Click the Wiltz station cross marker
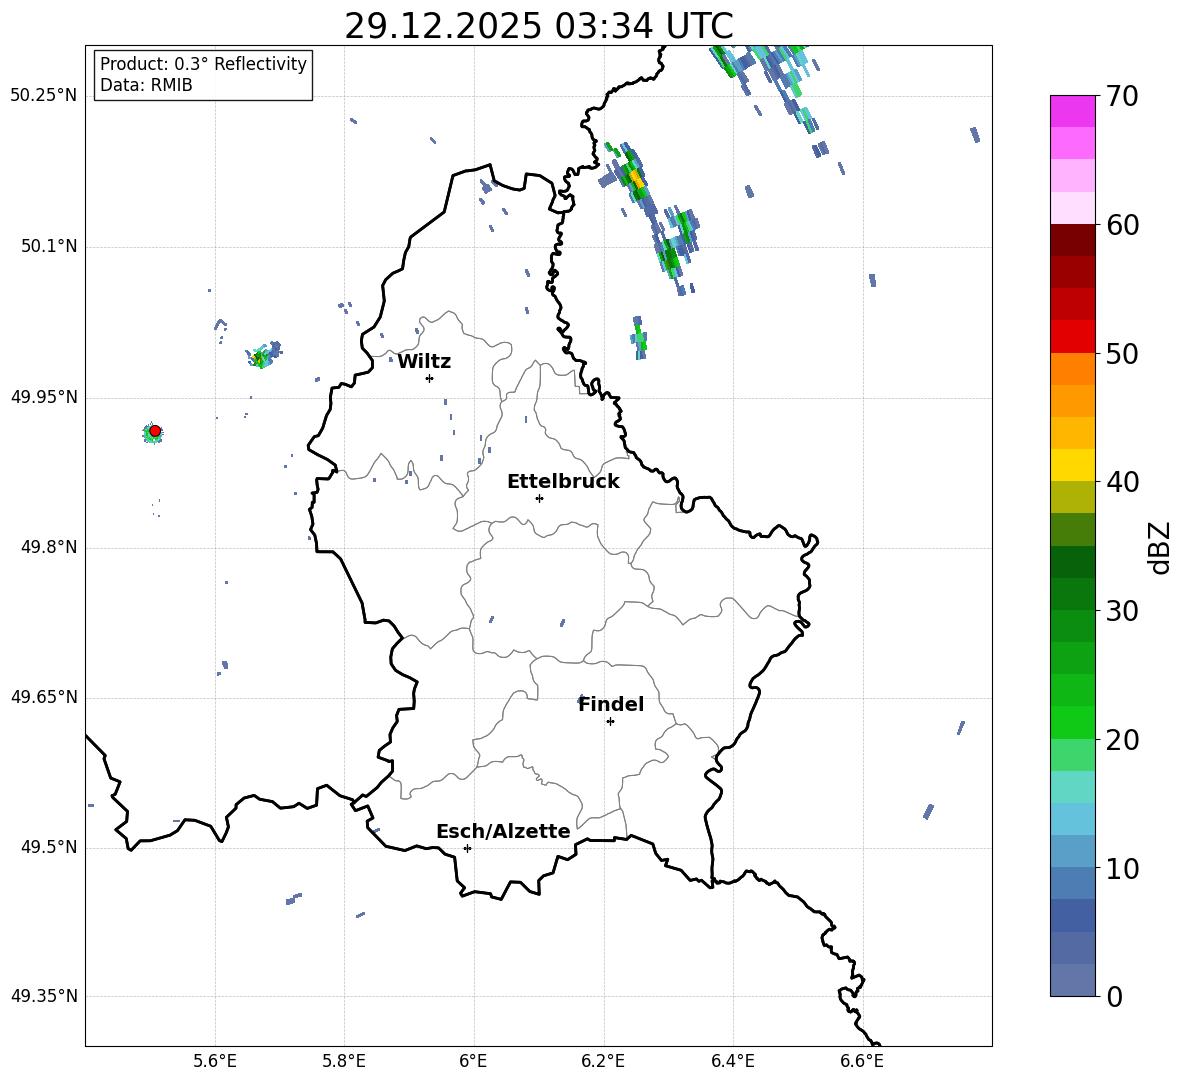This screenshot has height=1081, width=1184. coord(429,378)
